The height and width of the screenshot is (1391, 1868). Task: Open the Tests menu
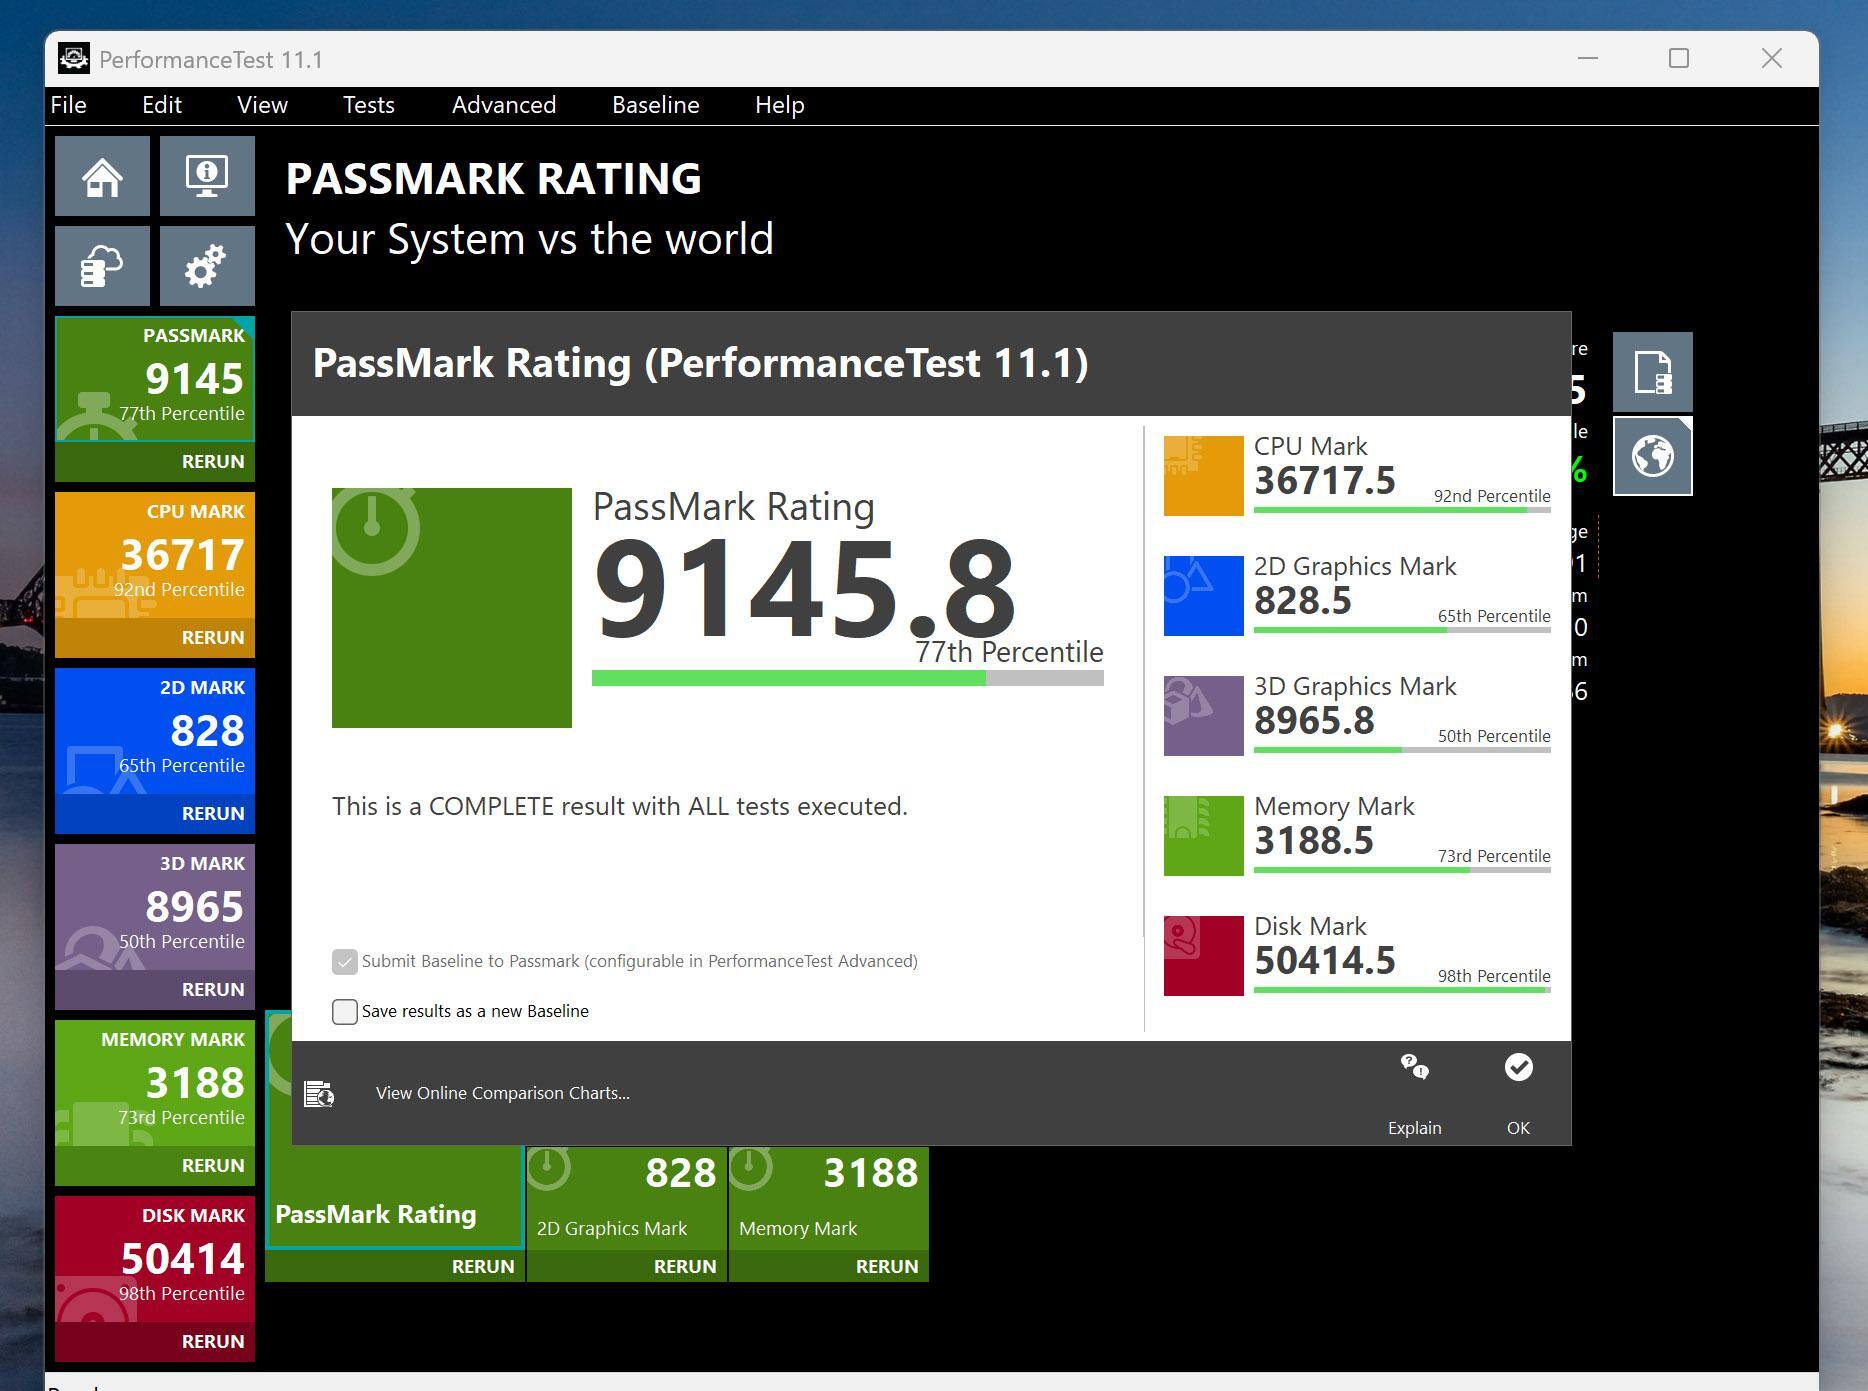(x=369, y=105)
